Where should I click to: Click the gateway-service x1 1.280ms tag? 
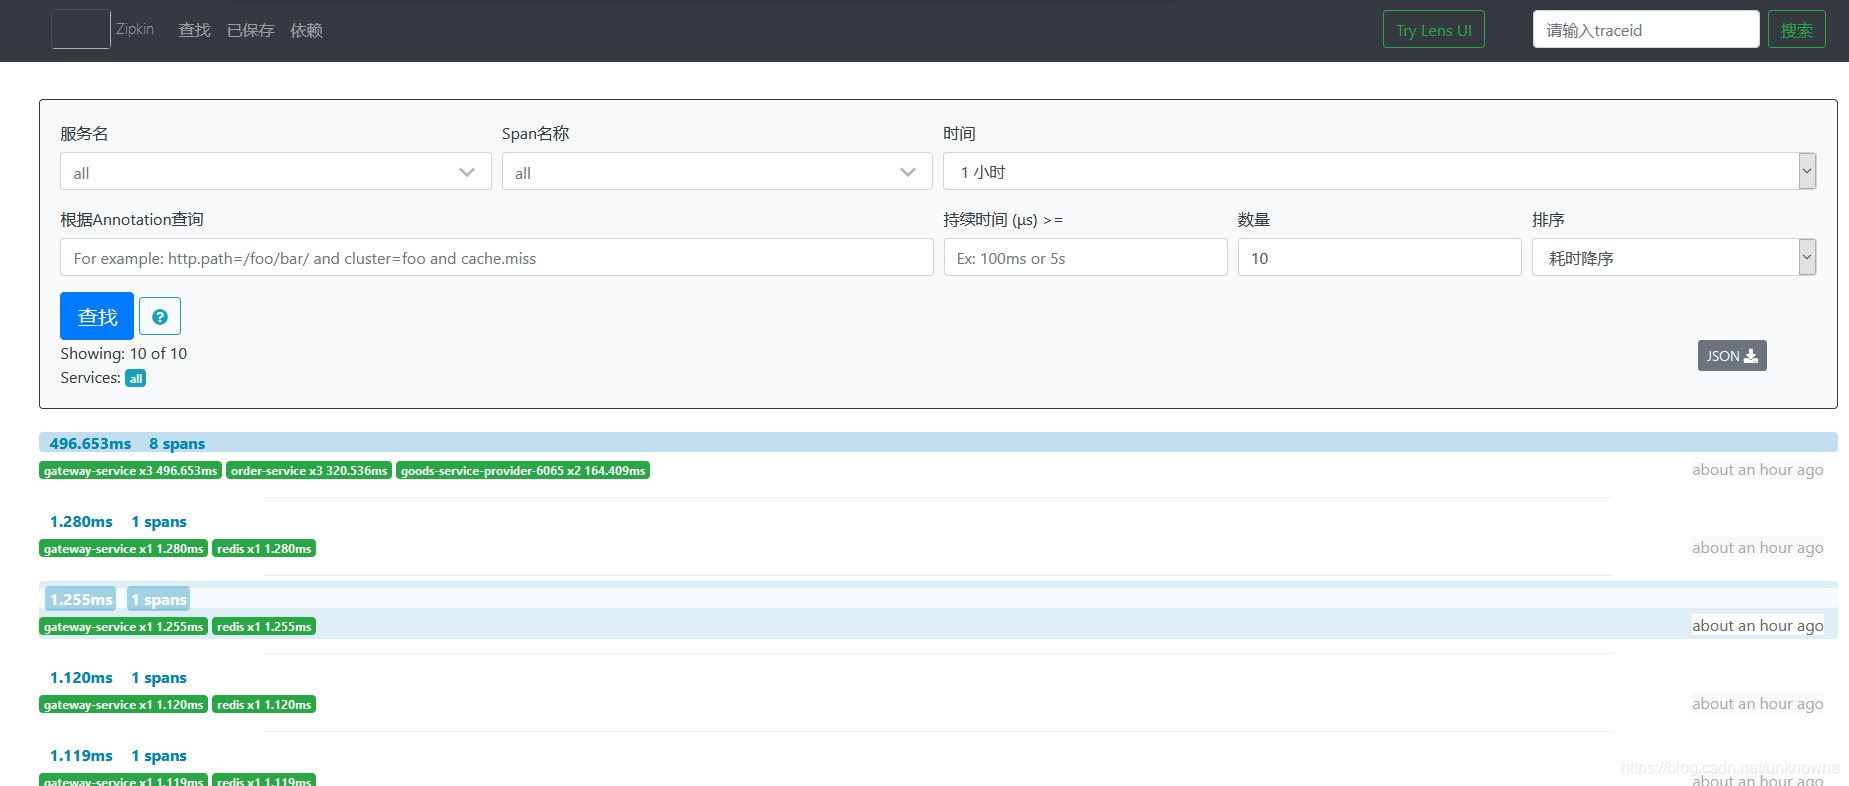[124, 549]
